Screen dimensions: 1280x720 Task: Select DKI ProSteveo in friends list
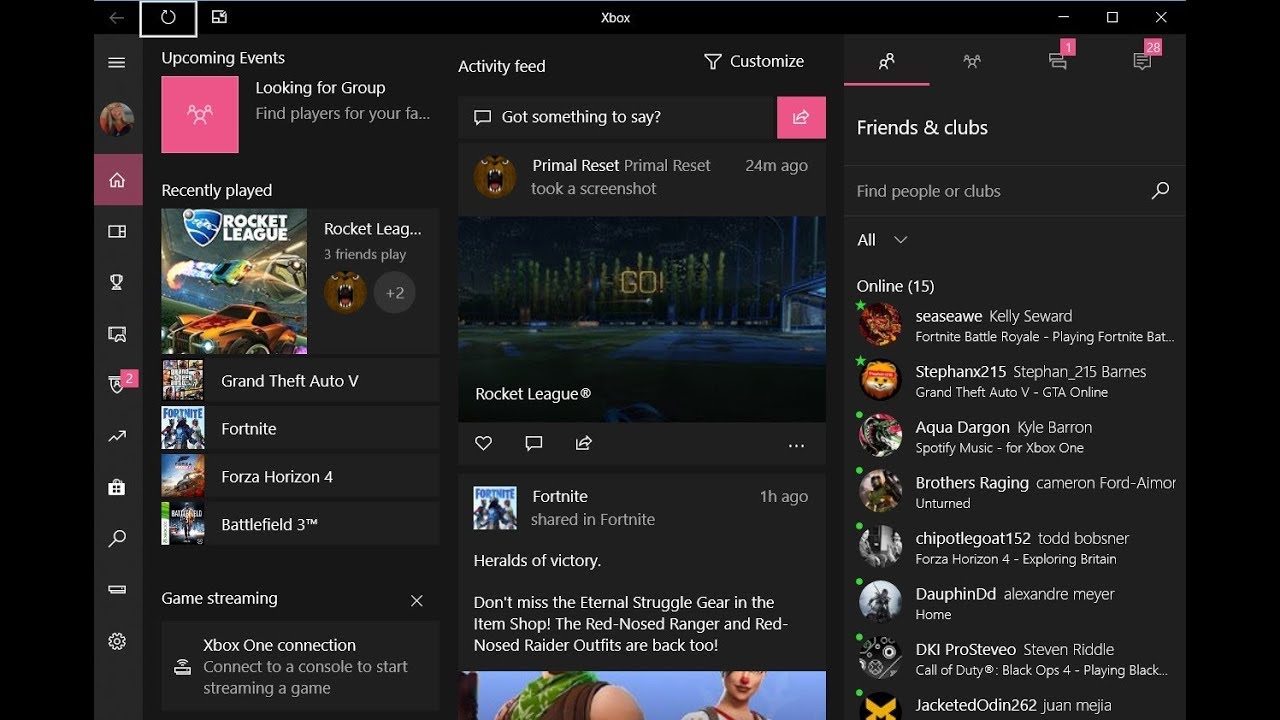[1015, 659]
